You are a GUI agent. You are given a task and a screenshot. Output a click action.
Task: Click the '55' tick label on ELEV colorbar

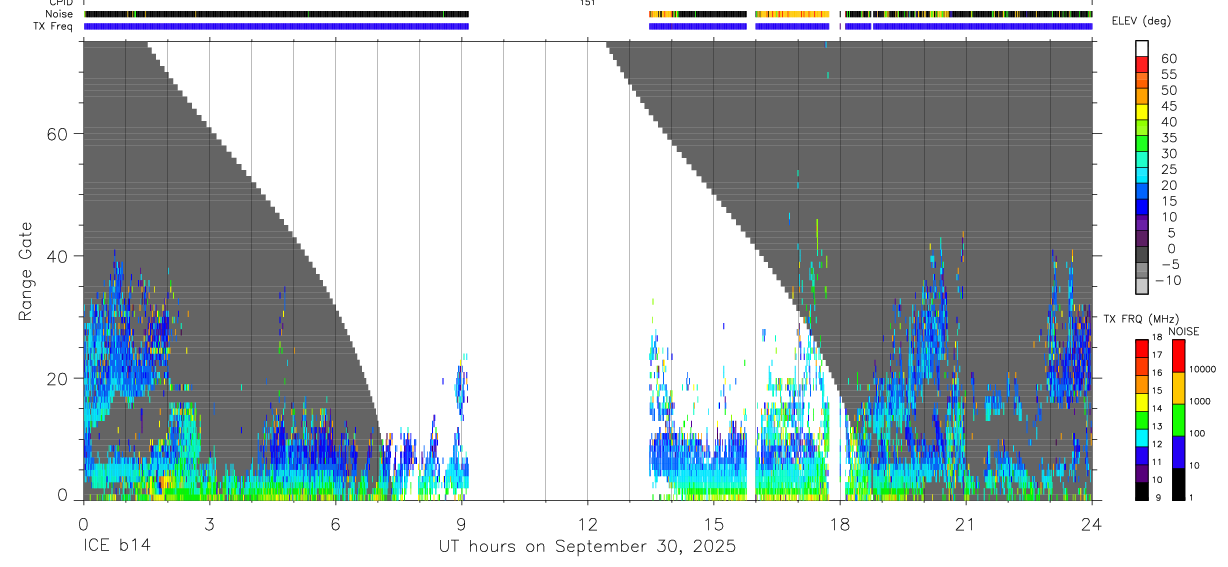(1167, 75)
